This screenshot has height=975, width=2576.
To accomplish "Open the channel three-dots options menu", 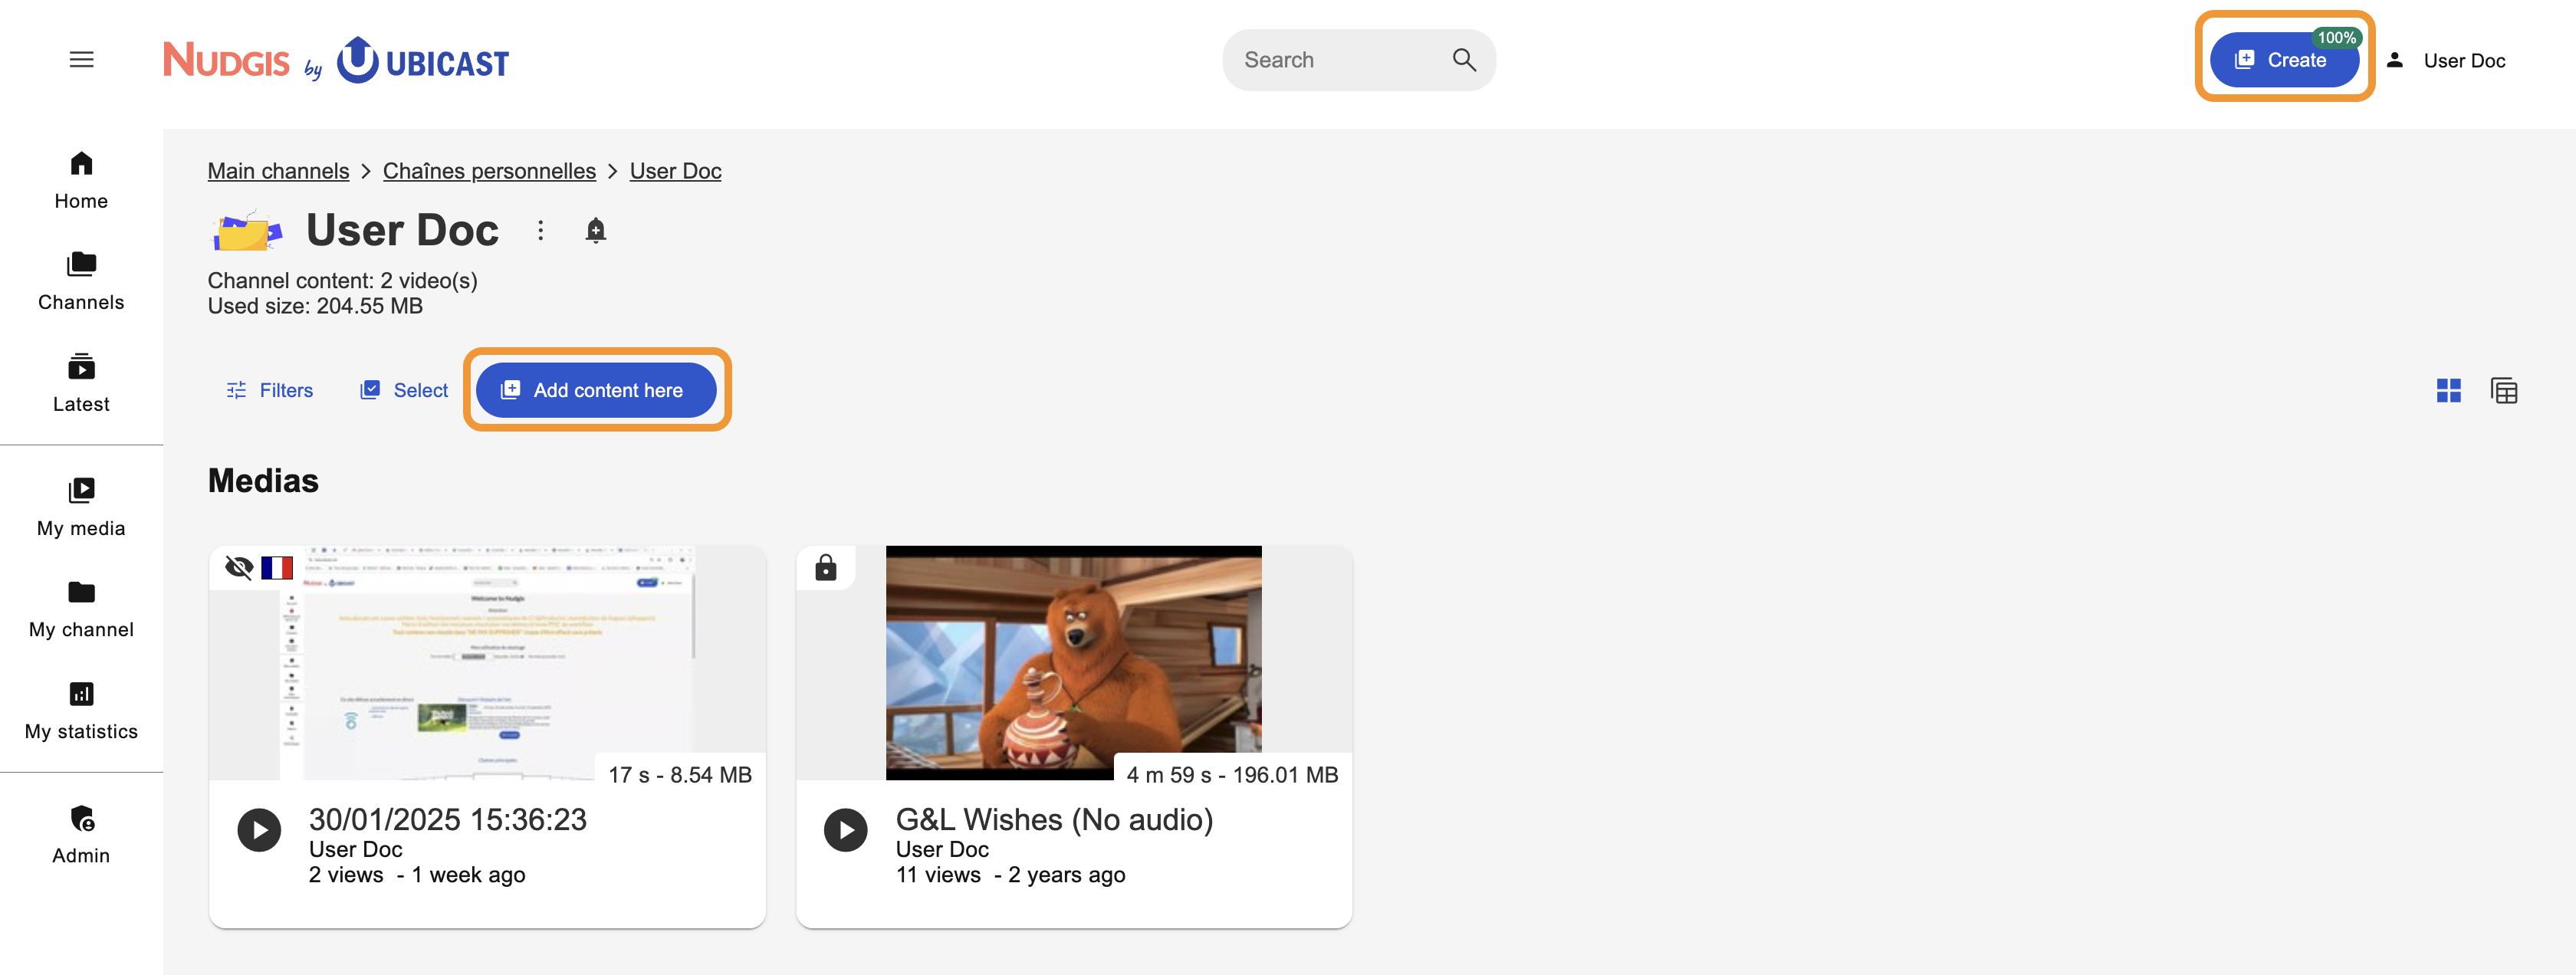I will tap(540, 230).
